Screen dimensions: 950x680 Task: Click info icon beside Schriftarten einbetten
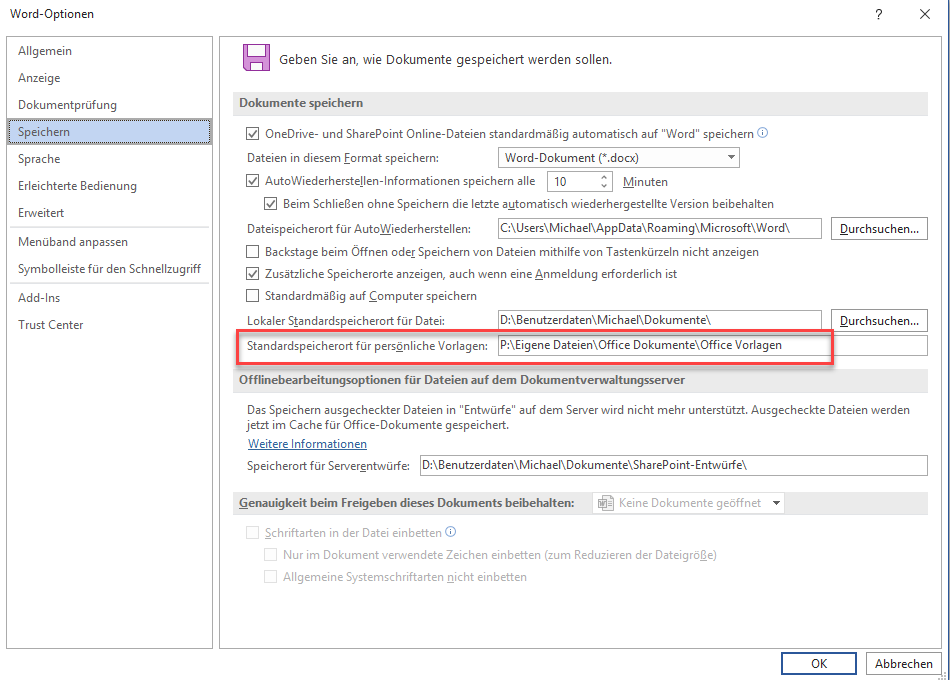click(450, 532)
